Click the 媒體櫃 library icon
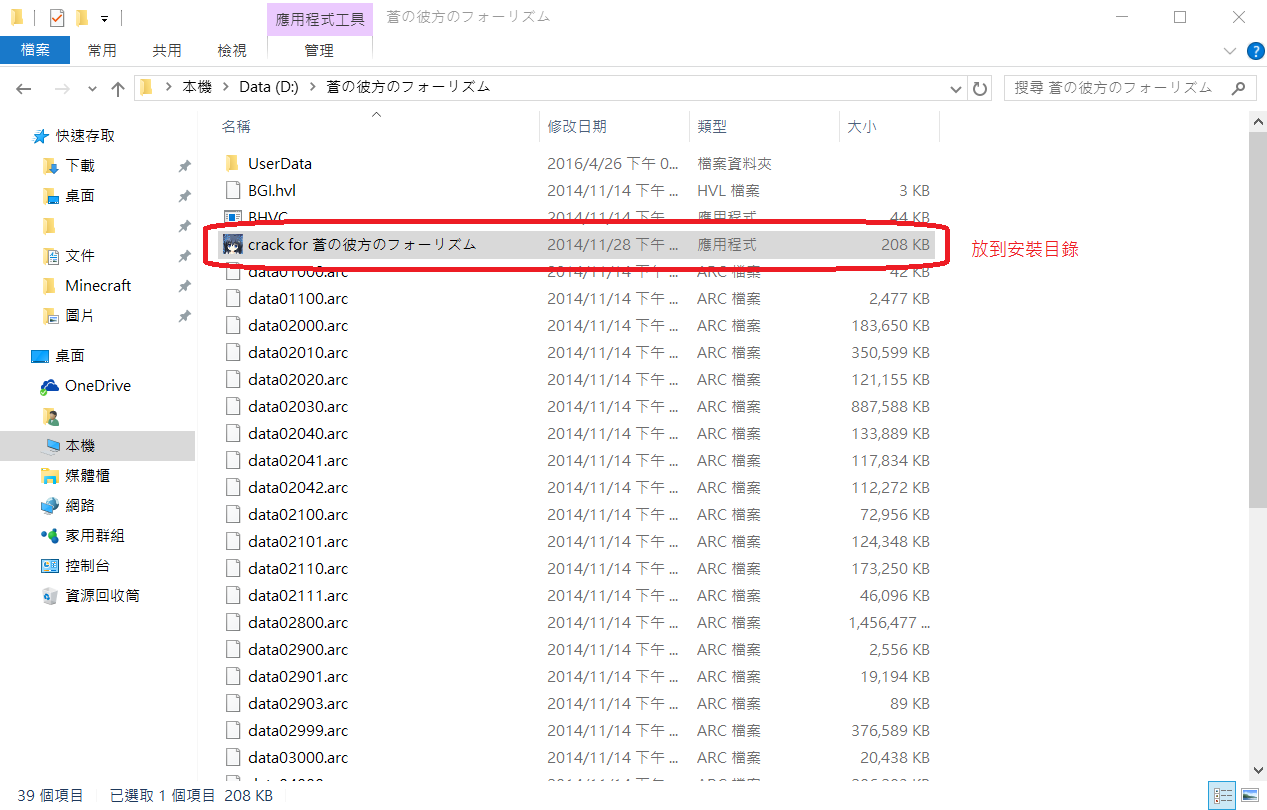 click(49, 476)
